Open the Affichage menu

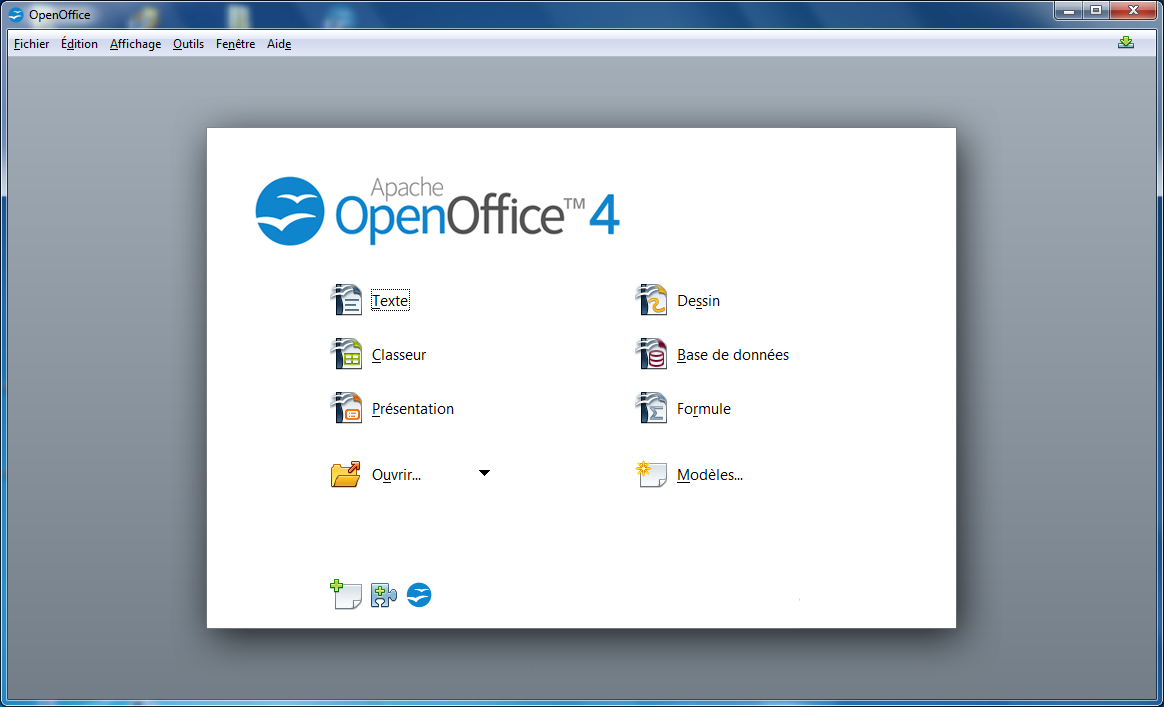click(135, 44)
